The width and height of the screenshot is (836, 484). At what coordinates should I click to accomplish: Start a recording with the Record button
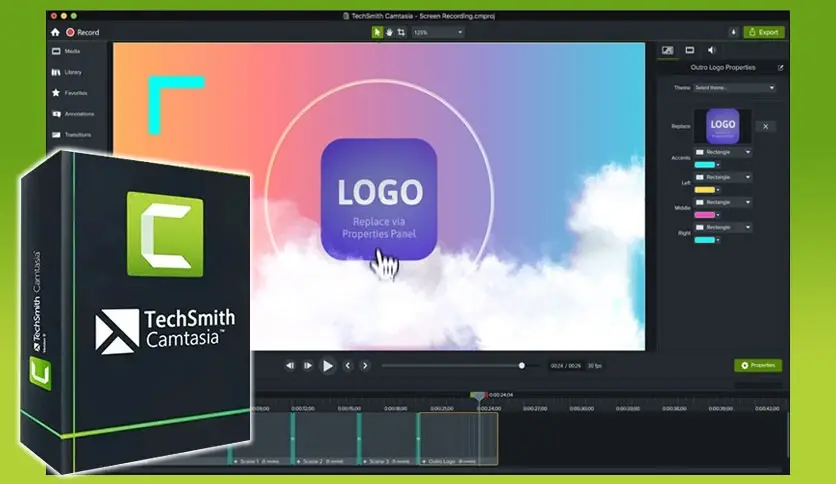[x=82, y=32]
